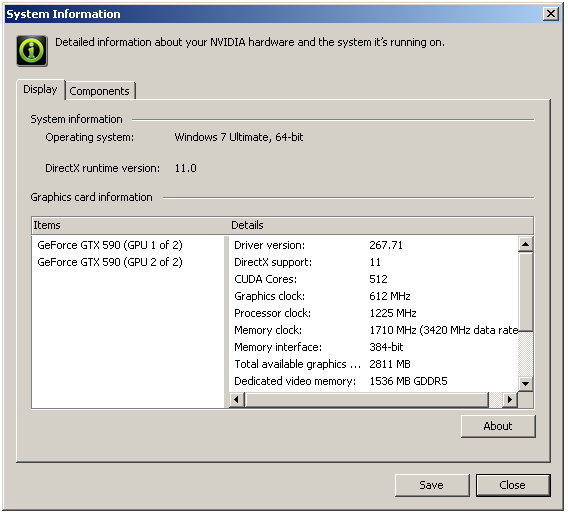Viewport: 568px width, 515px height.
Task: Click the Processor clock value 1225 MHz
Action: click(393, 313)
